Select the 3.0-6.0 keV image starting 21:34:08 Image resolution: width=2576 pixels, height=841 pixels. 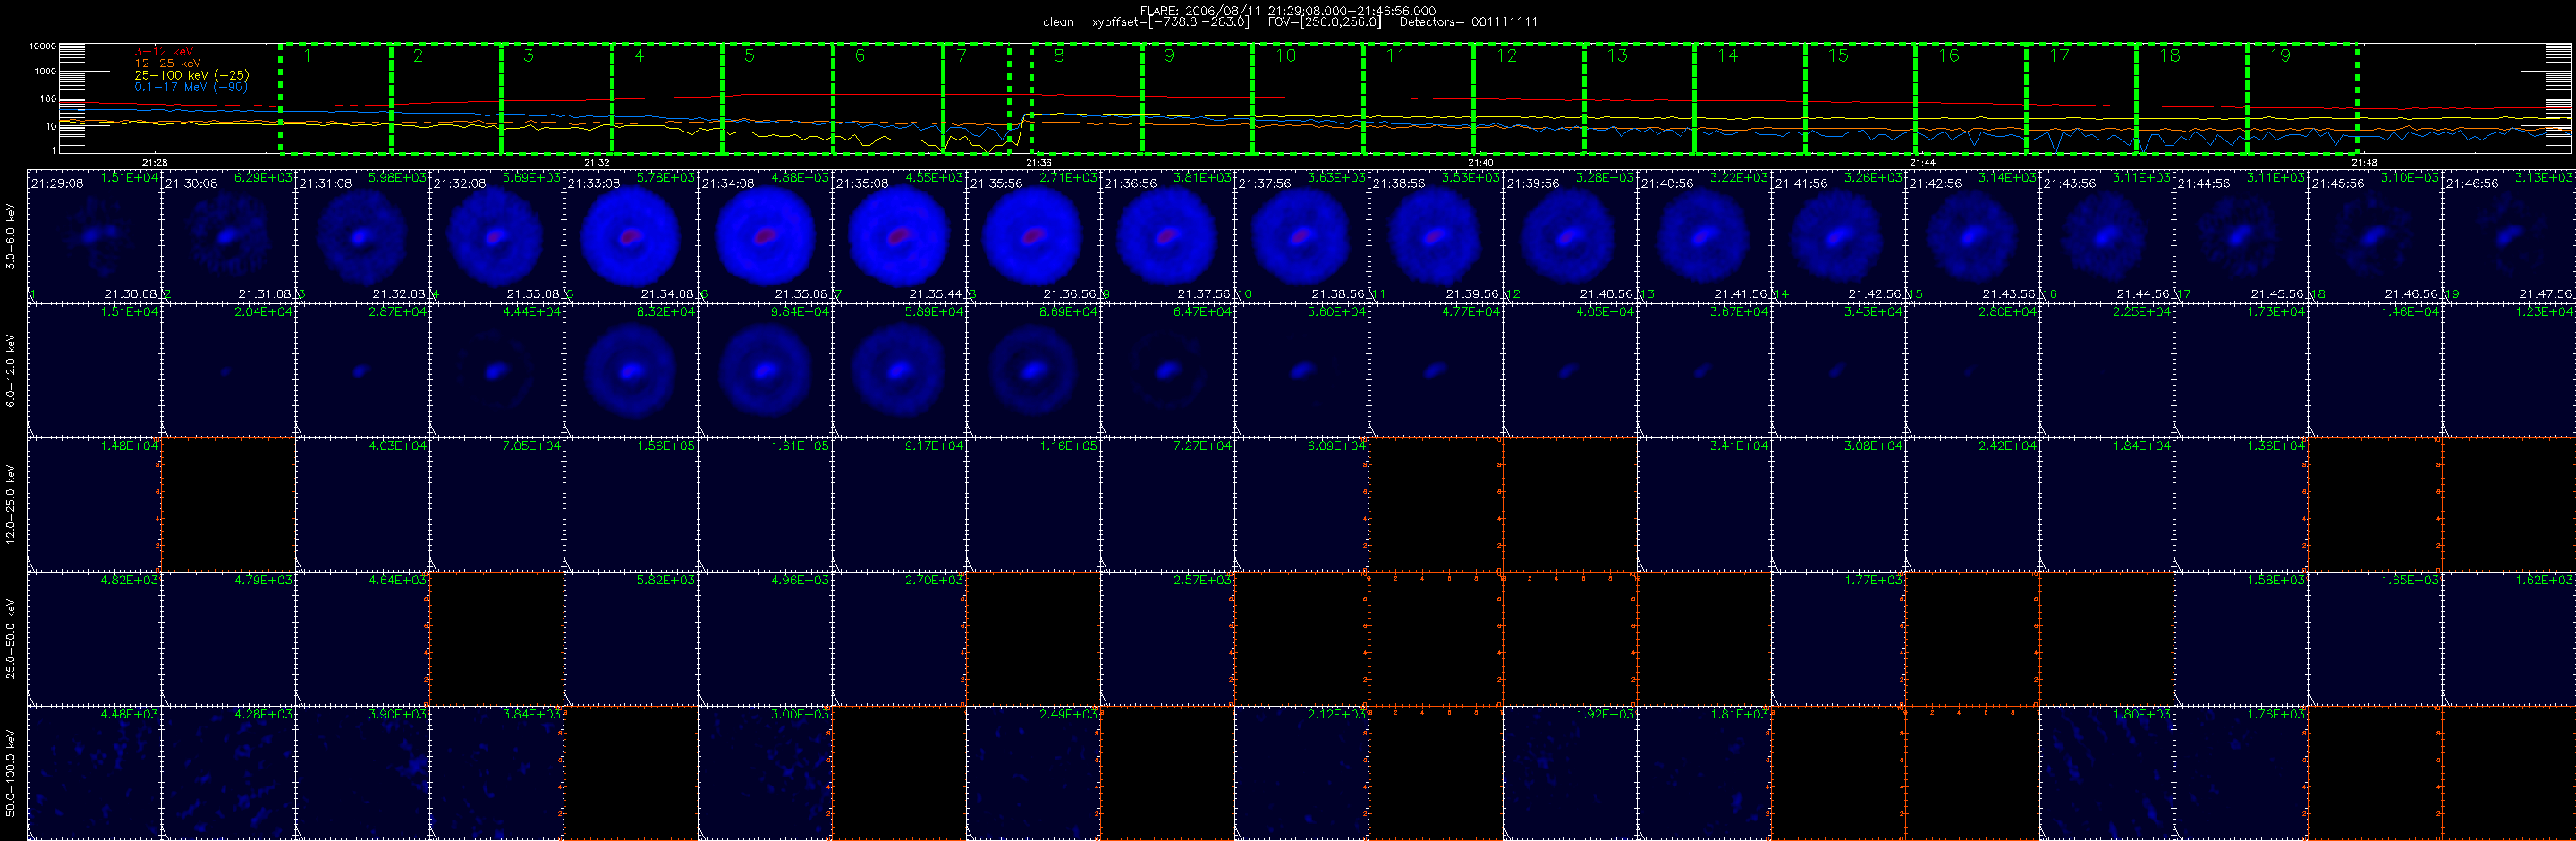click(765, 236)
